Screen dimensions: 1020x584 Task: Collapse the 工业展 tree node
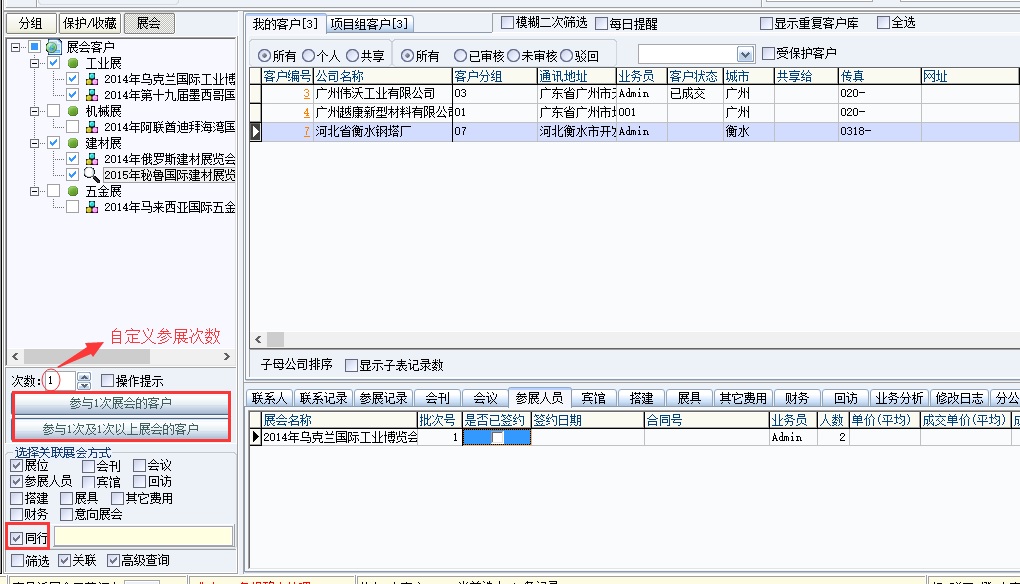click(x=33, y=63)
